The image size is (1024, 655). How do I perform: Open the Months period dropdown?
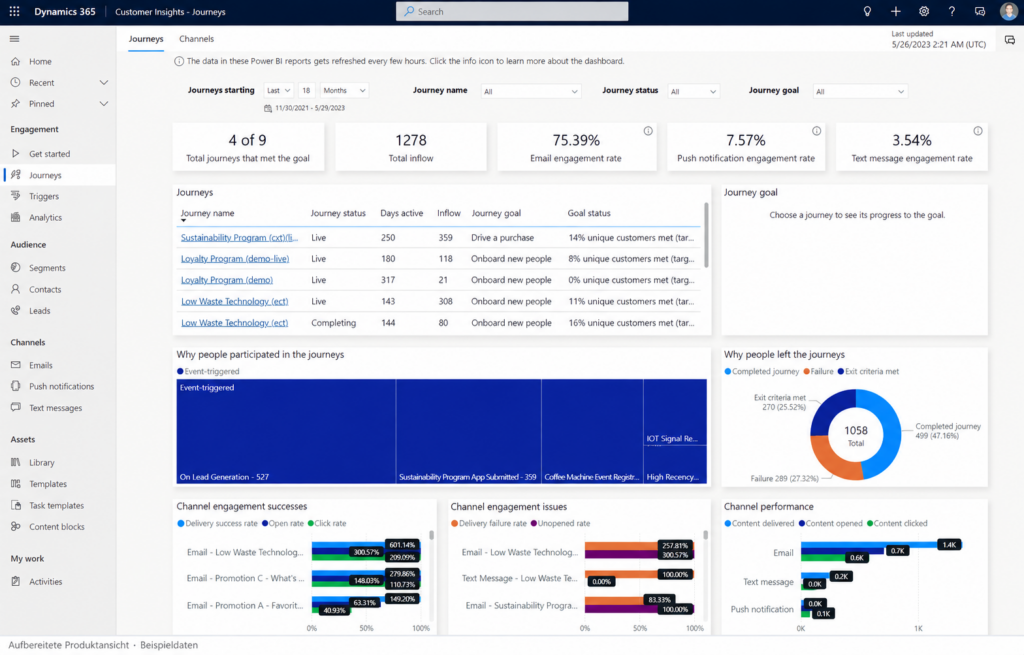344,91
